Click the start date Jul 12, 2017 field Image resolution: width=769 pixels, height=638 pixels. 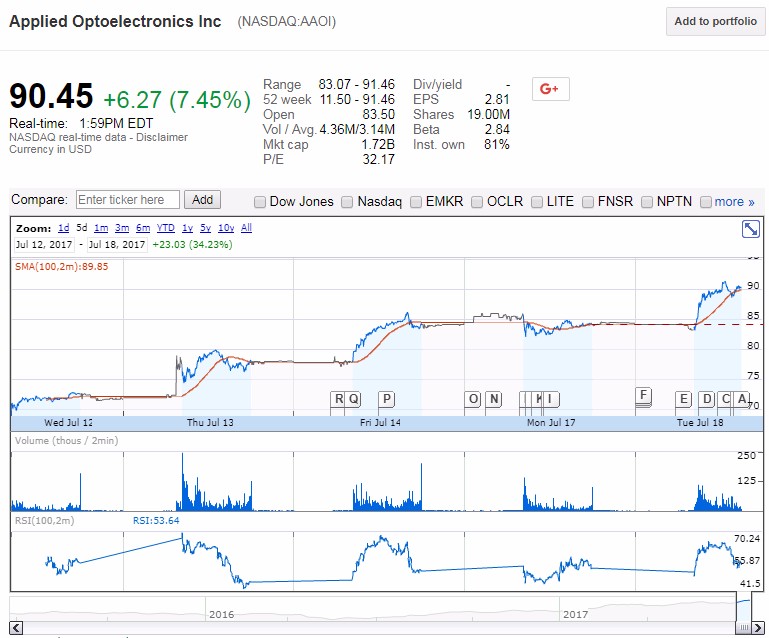44,245
